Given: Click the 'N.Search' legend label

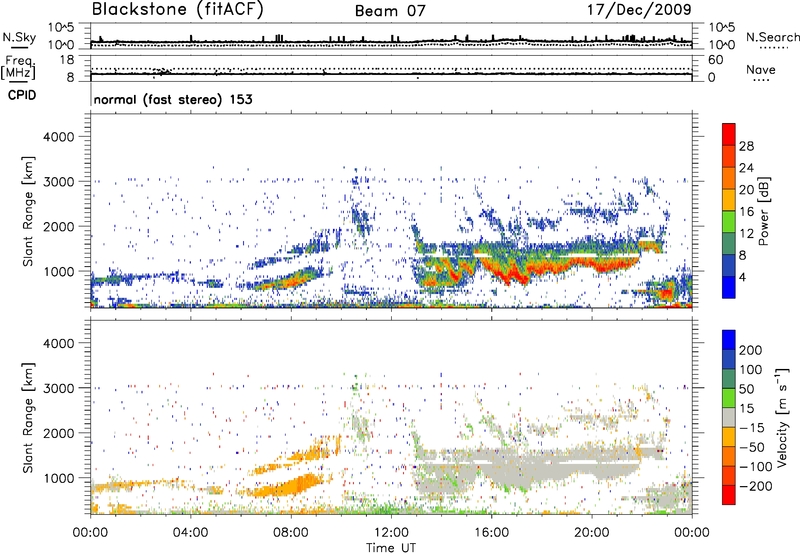Looking at the screenshot, I should coord(773,37).
